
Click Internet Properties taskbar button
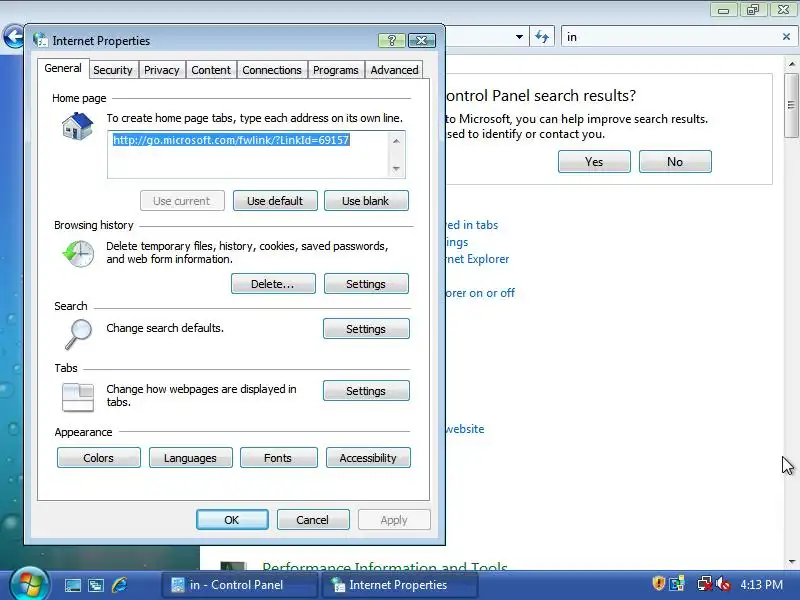[399, 585]
